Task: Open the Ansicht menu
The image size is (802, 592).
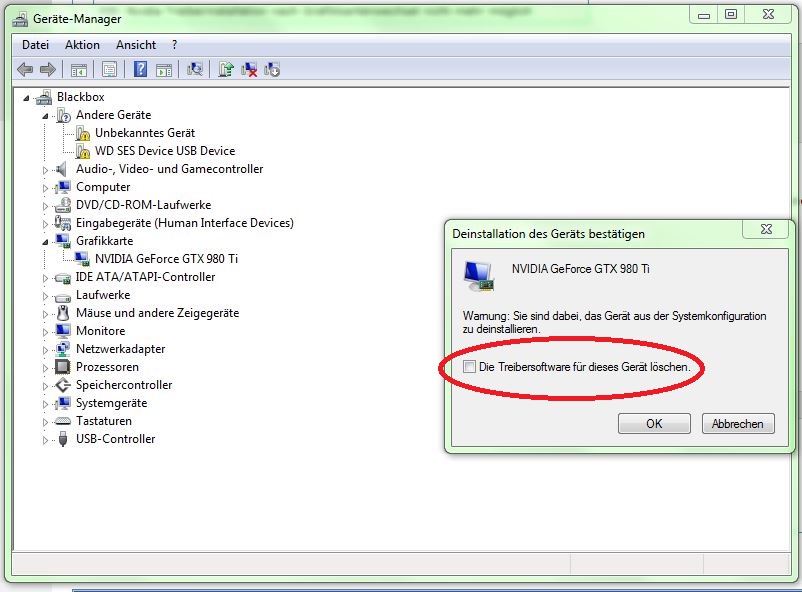Action: click(136, 45)
